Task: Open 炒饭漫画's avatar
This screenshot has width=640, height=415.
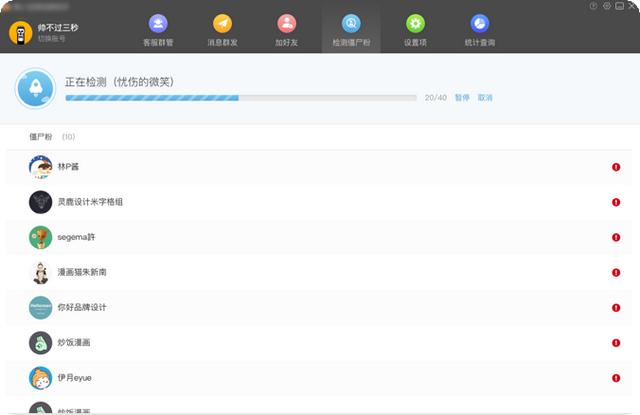Action: [40, 343]
